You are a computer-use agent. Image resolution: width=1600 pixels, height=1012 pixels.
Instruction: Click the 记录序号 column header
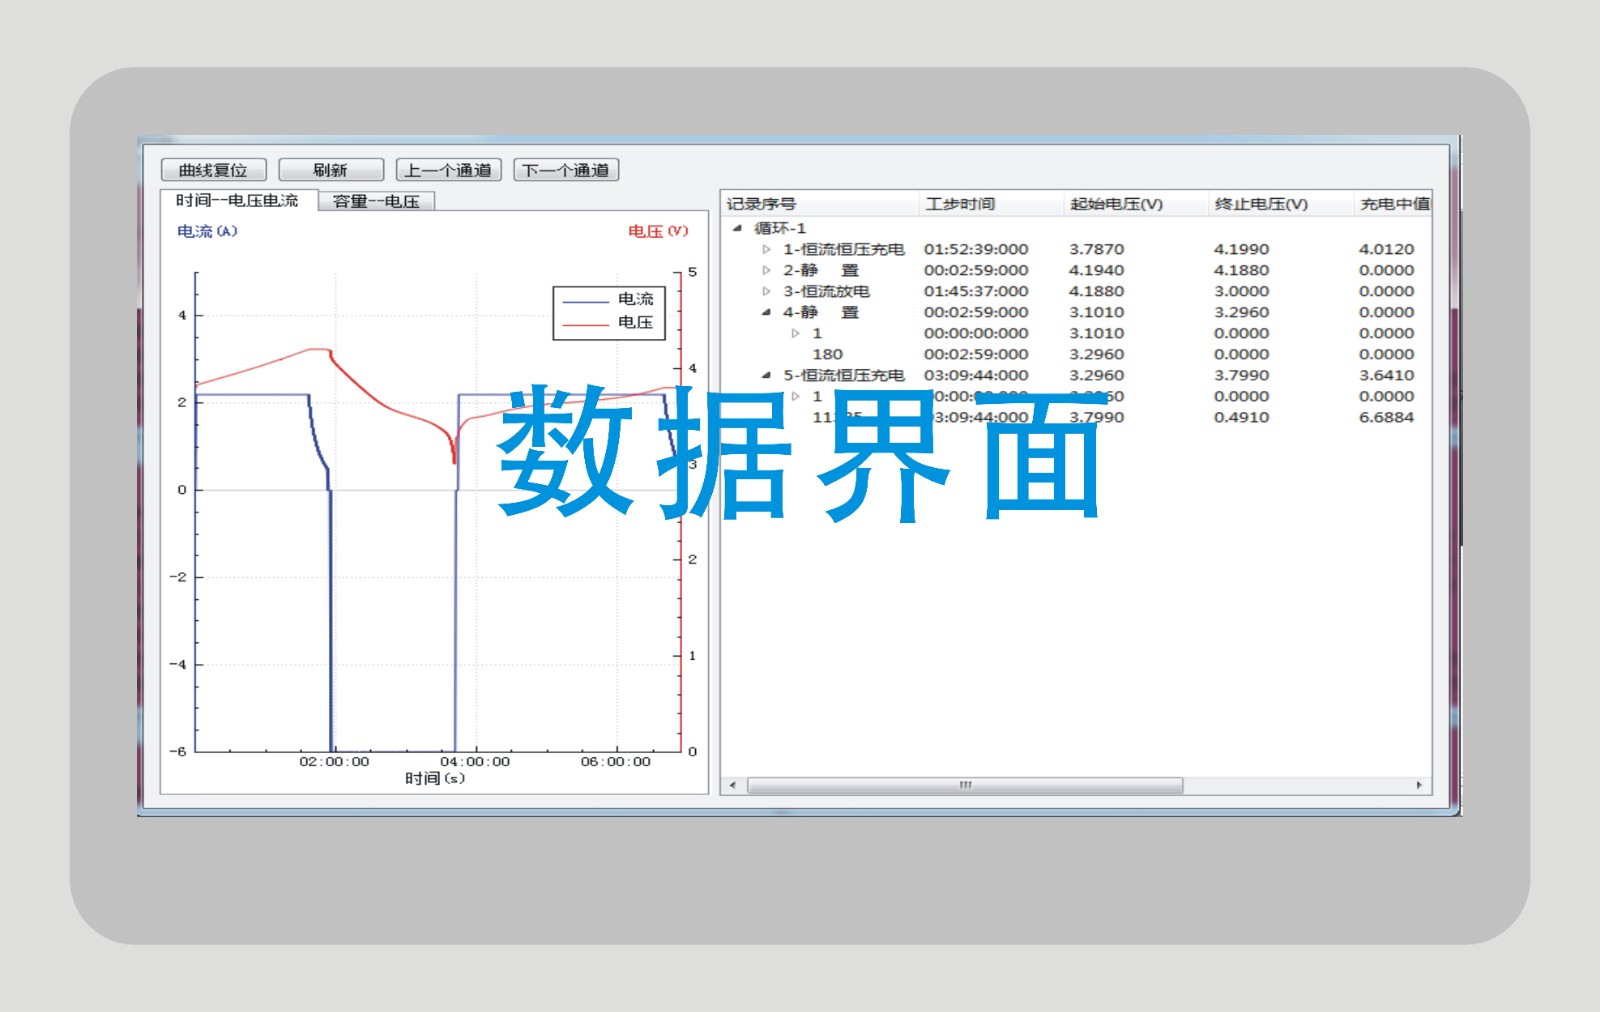pos(761,204)
